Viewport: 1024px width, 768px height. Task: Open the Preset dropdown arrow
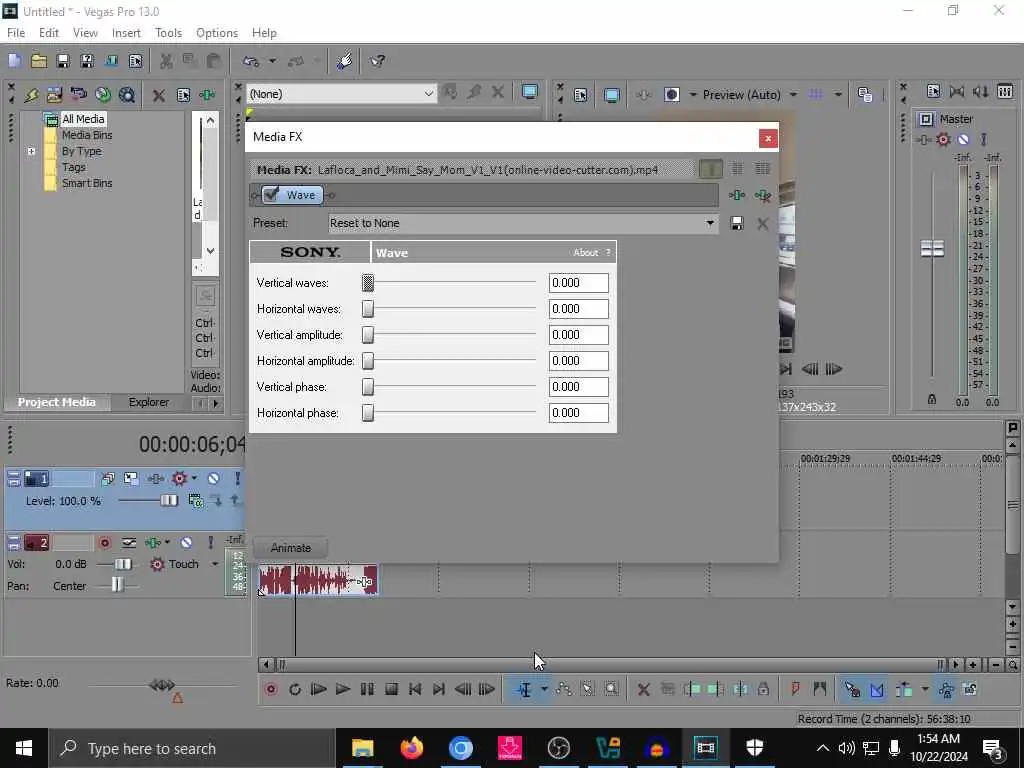click(x=710, y=223)
